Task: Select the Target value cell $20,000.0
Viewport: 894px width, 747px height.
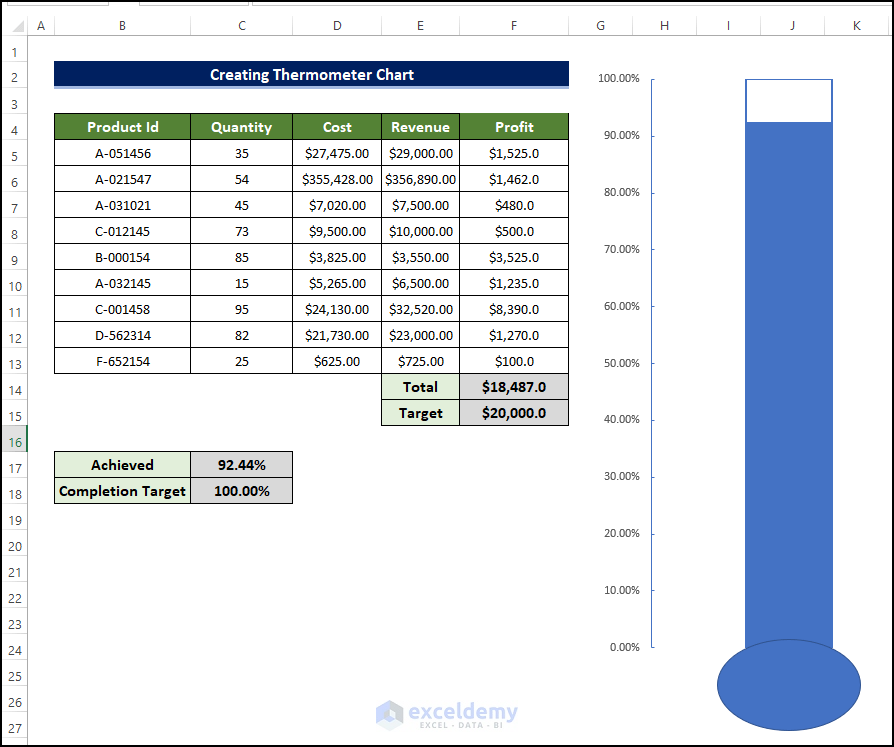Action: coord(514,413)
